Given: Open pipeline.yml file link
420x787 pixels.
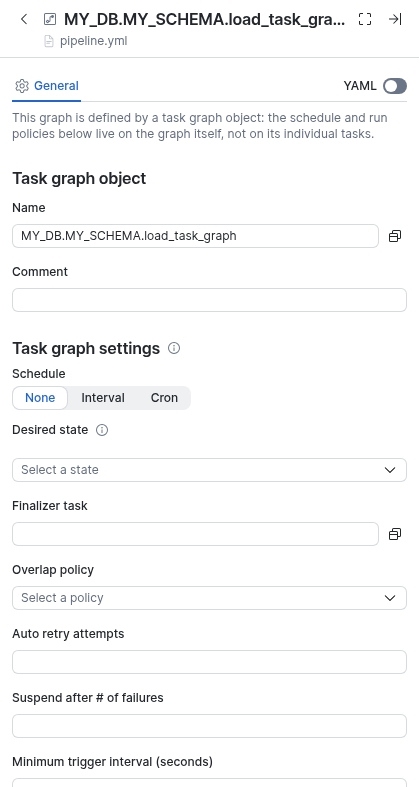Looking at the screenshot, I should point(93,41).
